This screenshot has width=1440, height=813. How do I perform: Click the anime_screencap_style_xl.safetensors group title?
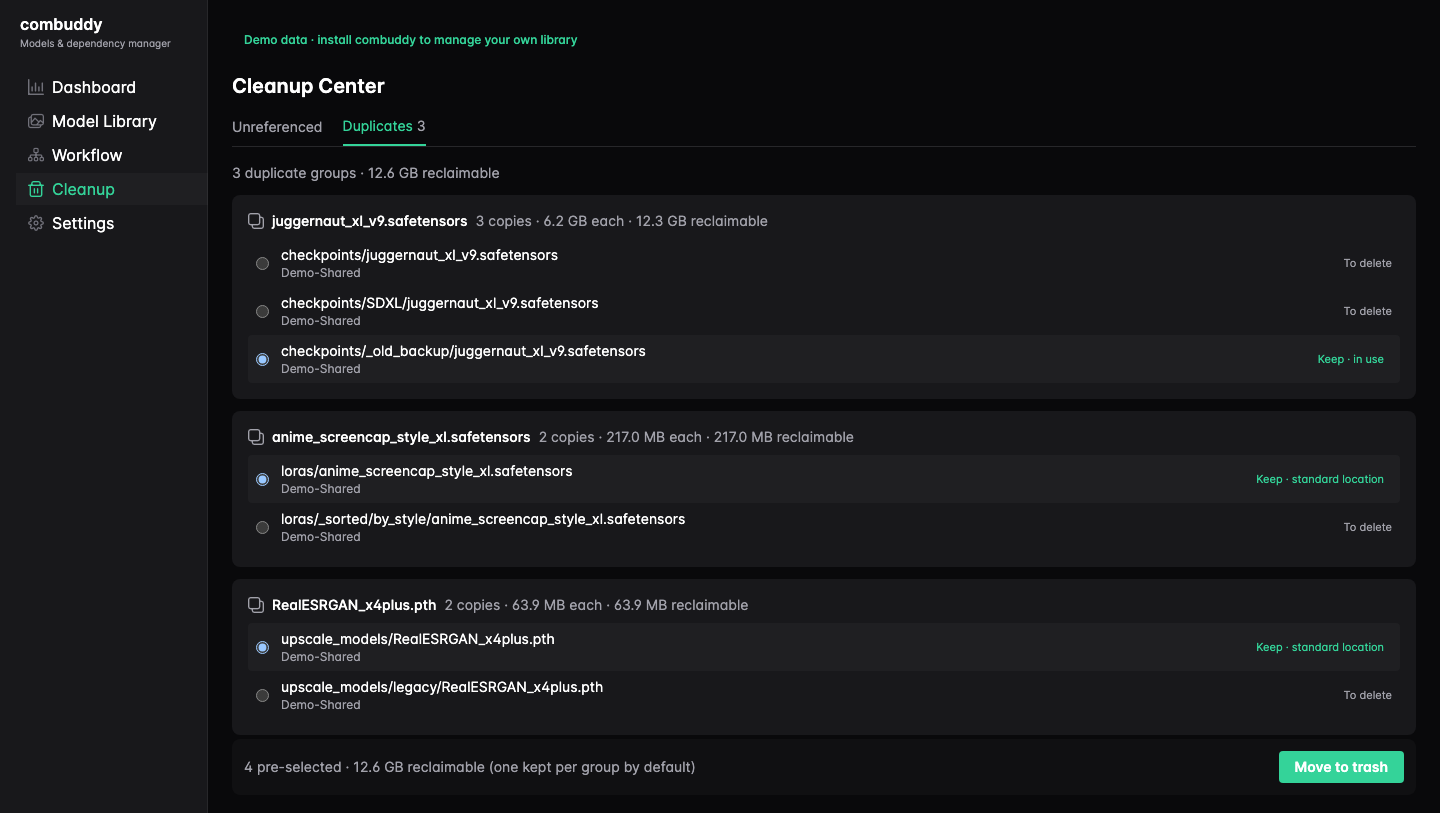[401, 437]
